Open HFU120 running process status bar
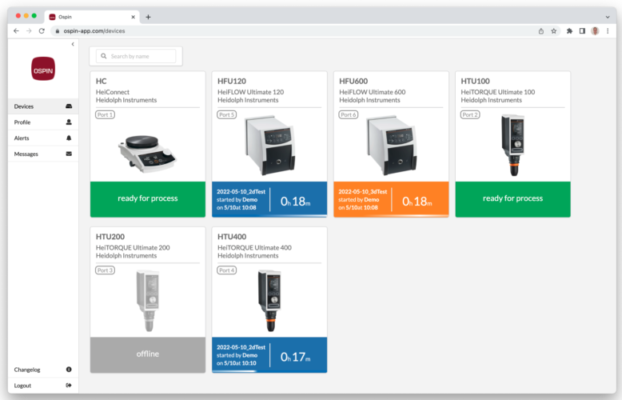The width and height of the screenshot is (622, 400). (x=269, y=199)
